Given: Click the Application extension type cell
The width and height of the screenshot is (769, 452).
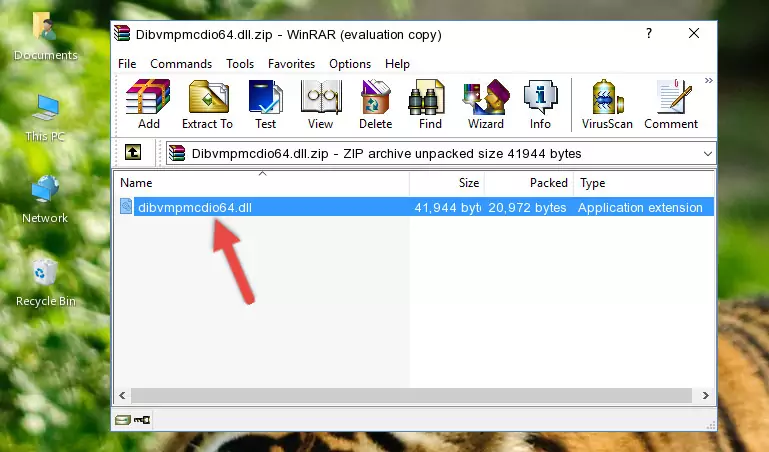Looking at the screenshot, I should 640,207.
